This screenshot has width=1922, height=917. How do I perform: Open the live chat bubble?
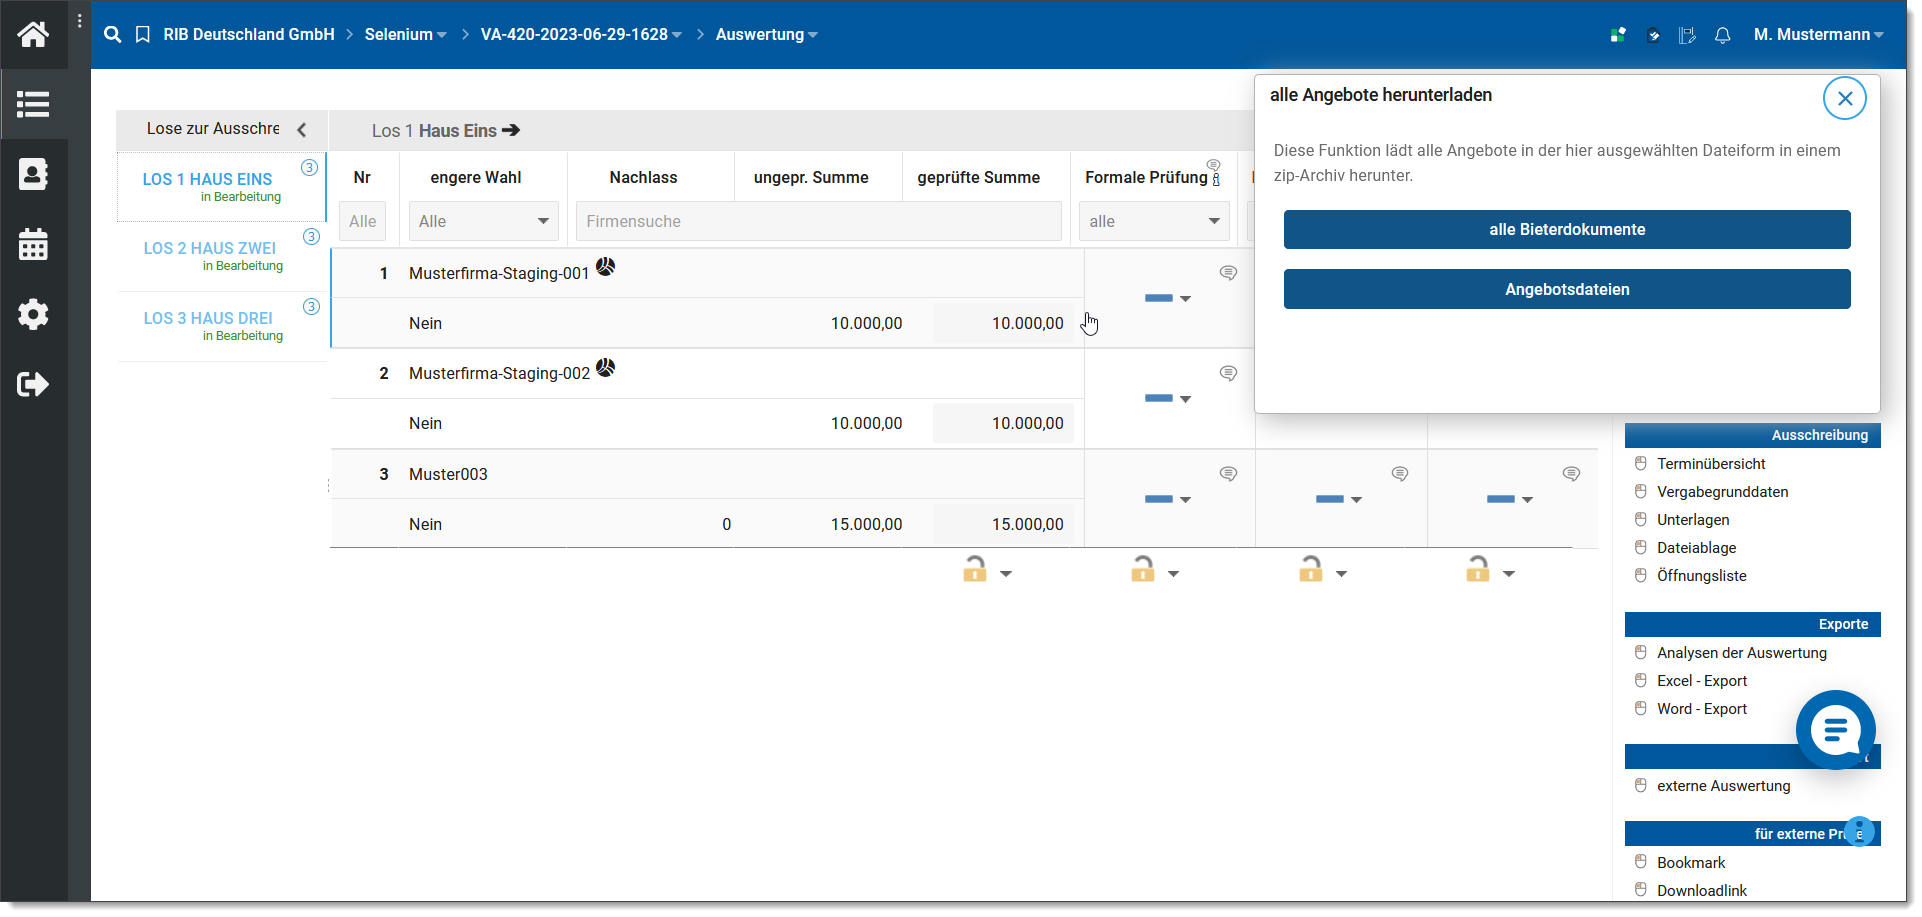pyautogui.click(x=1836, y=730)
